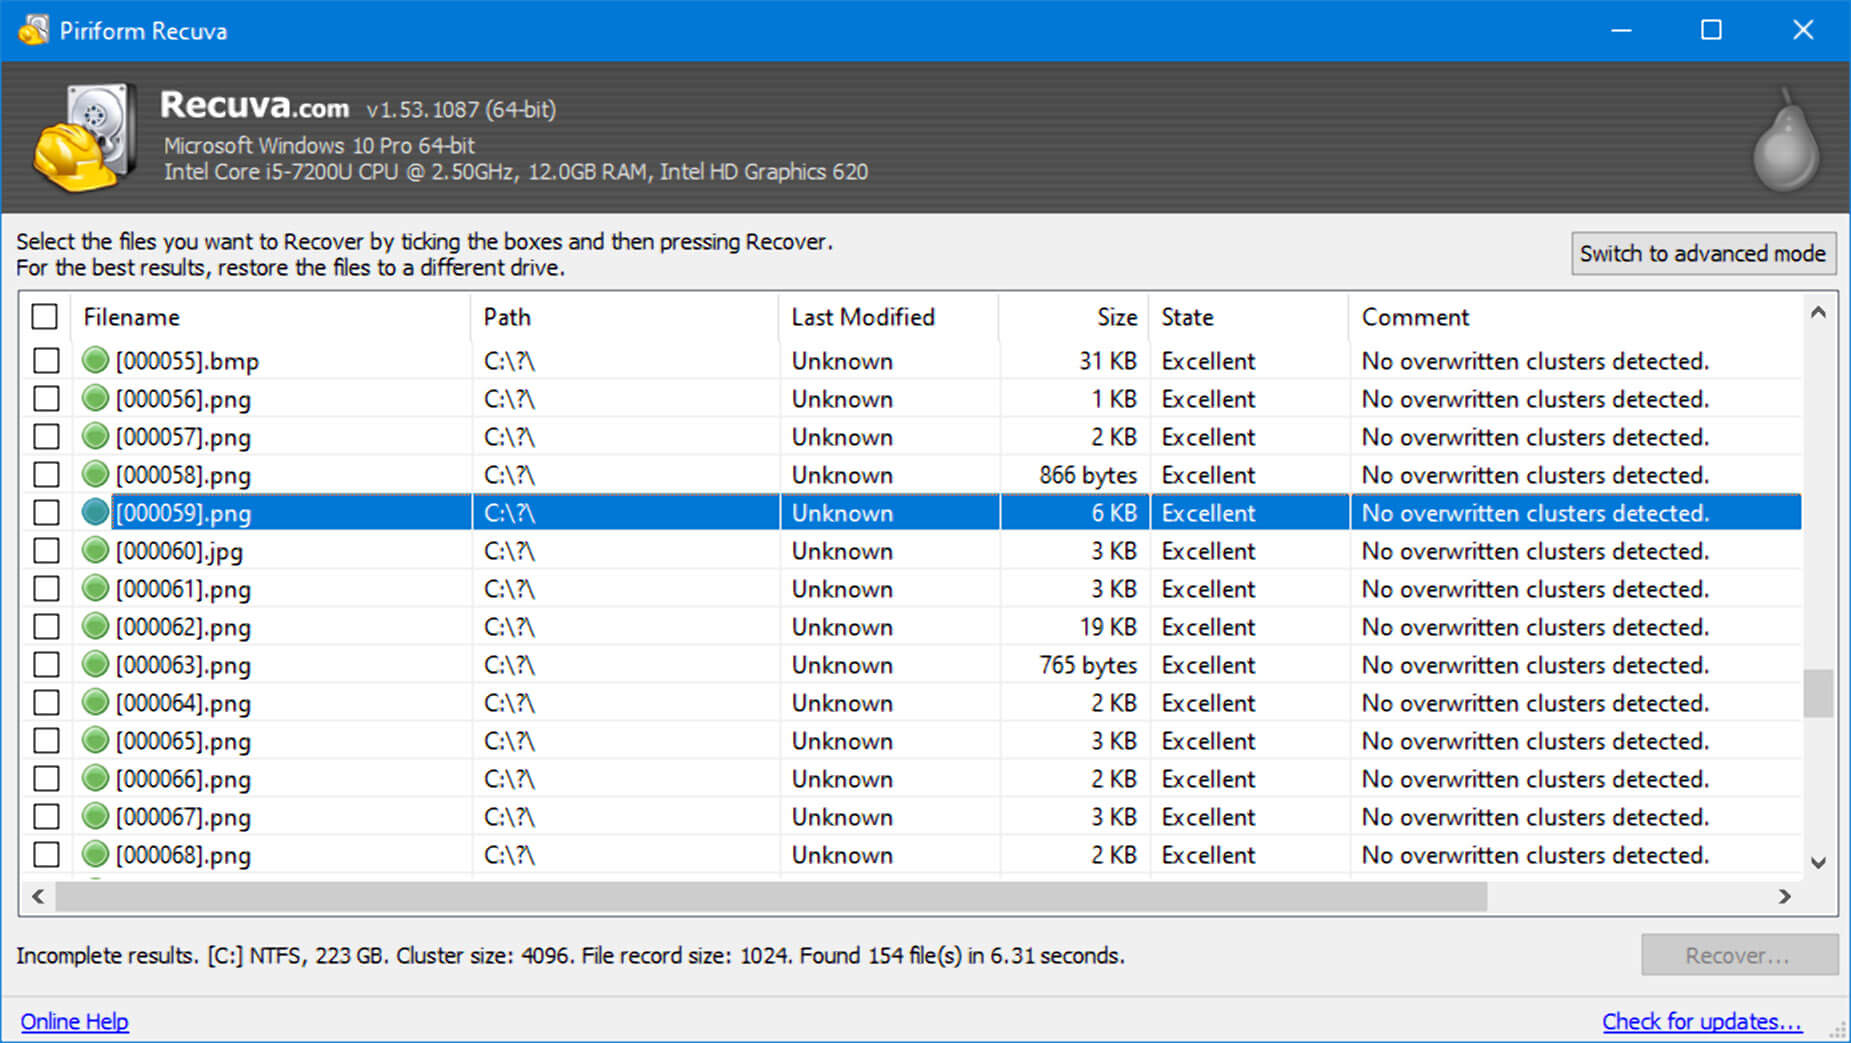This screenshot has height=1043, width=1851.
Task: Click green status dot of [000064].png
Action: 95,702
